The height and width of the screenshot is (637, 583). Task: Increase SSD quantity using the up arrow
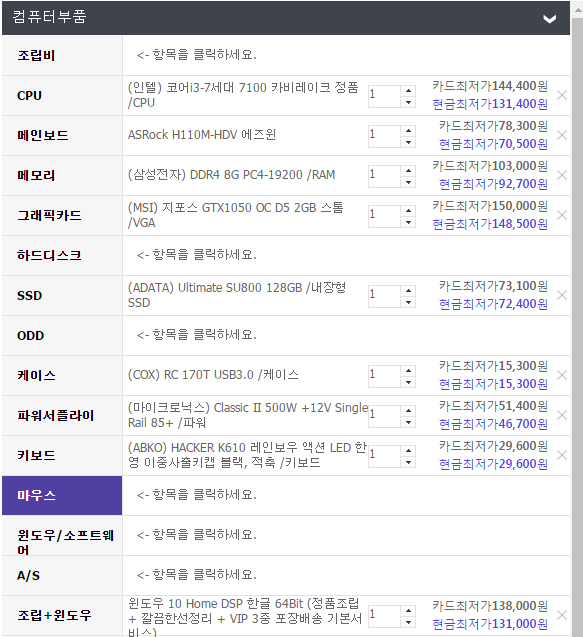pos(408,291)
